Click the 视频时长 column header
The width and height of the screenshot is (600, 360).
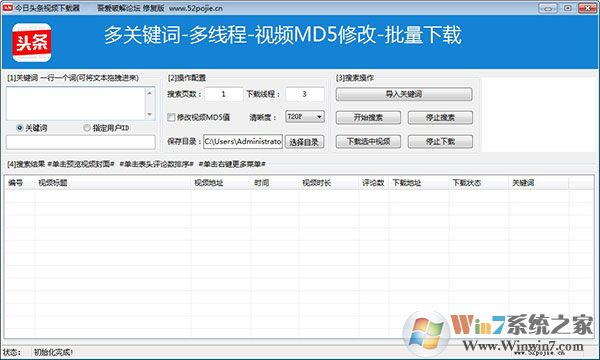pos(329,183)
